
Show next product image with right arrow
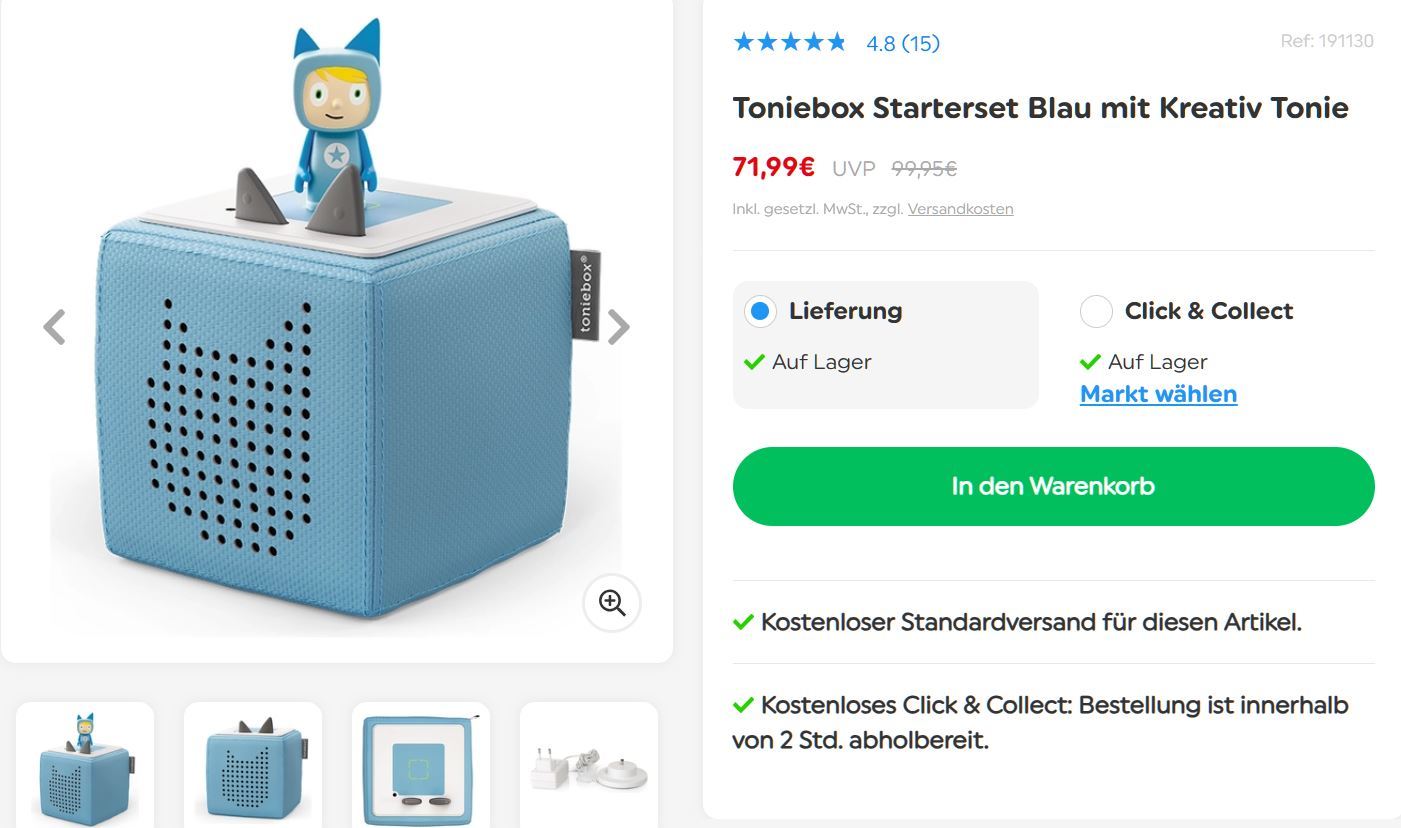click(x=619, y=326)
